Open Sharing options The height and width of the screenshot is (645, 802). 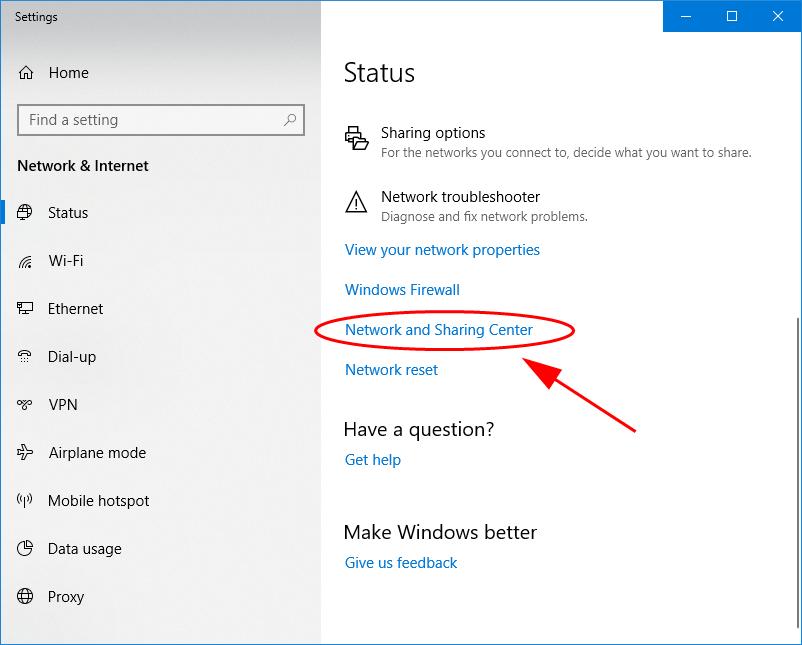[432, 133]
